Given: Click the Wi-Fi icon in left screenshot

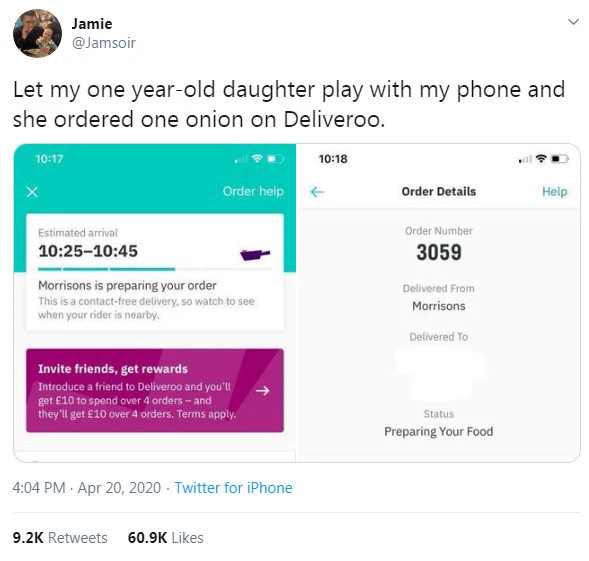Looking at the screenshot, I should (257, 159).
